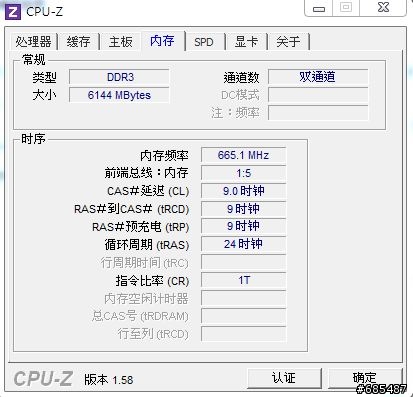Image resolution: width=413 pixels, height=397 pixels.
Task: Click the empty DC模式 field
Action: click(318, 95)
